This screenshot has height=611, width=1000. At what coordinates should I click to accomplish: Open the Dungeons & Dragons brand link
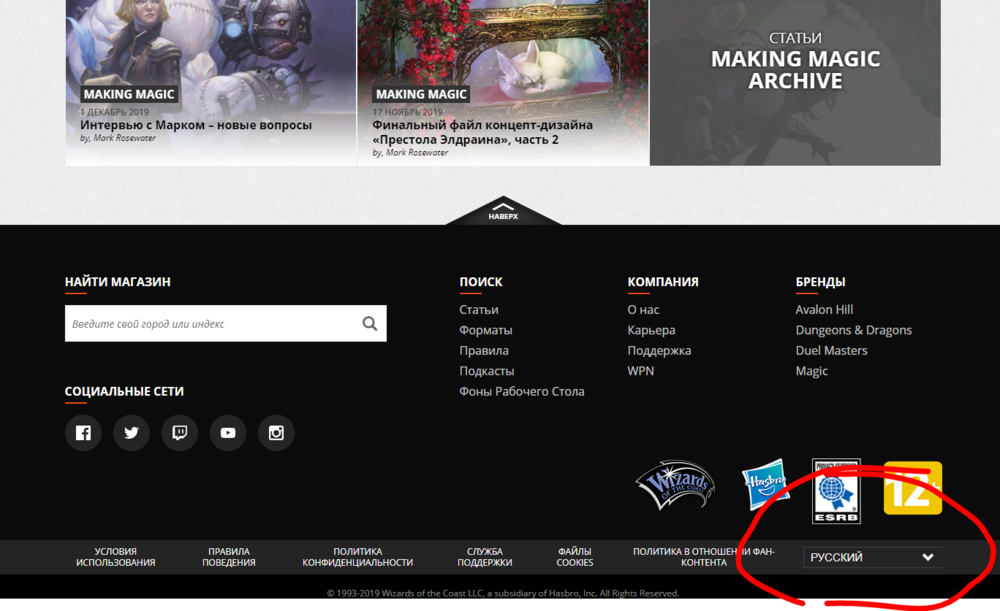tap(854, 329)
